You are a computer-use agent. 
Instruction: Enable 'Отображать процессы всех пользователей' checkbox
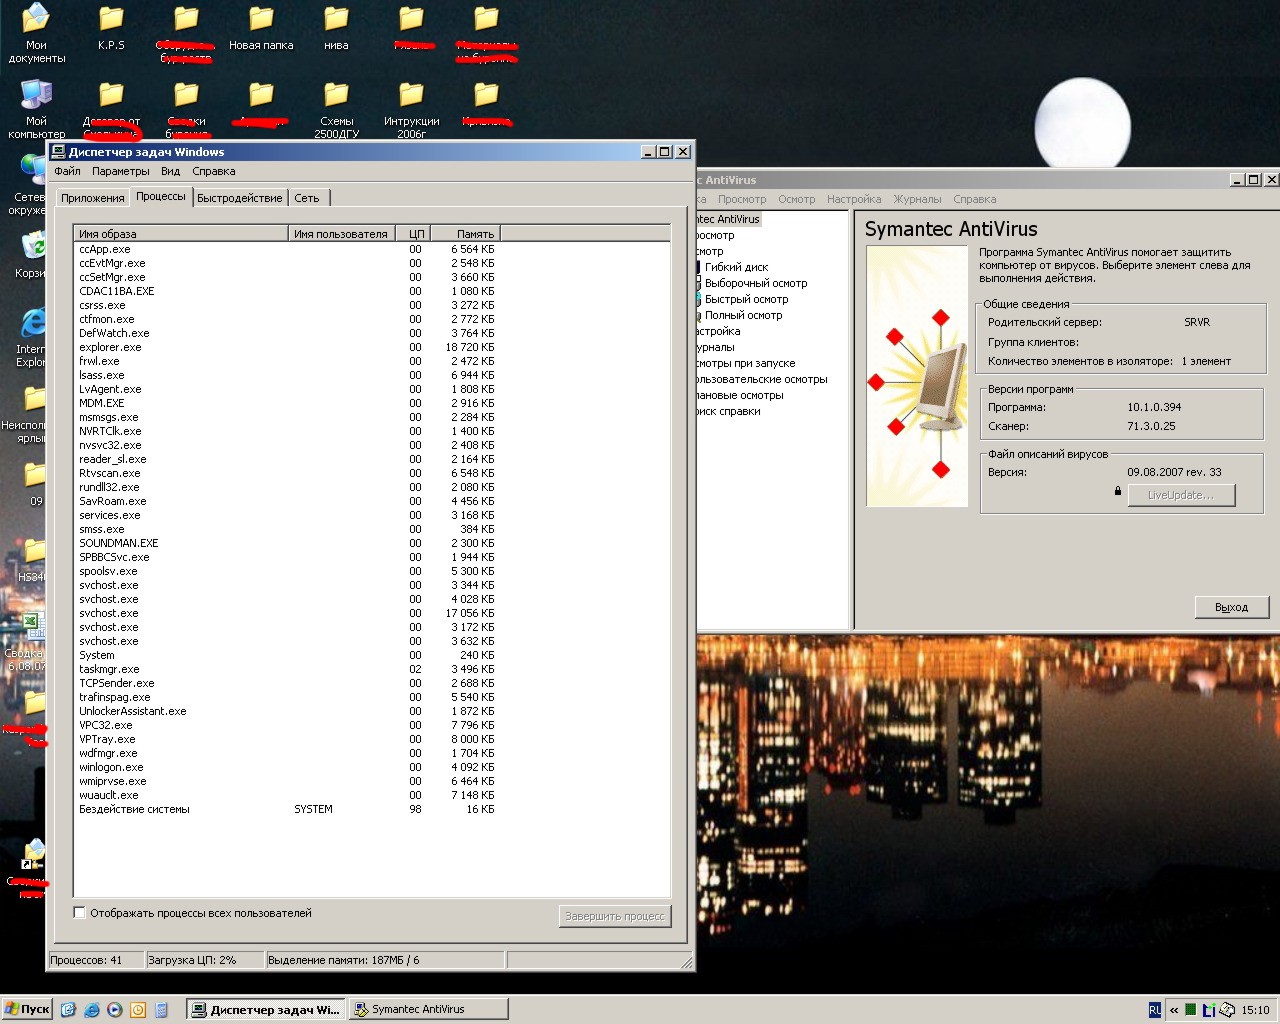click(x=80, y=913)
